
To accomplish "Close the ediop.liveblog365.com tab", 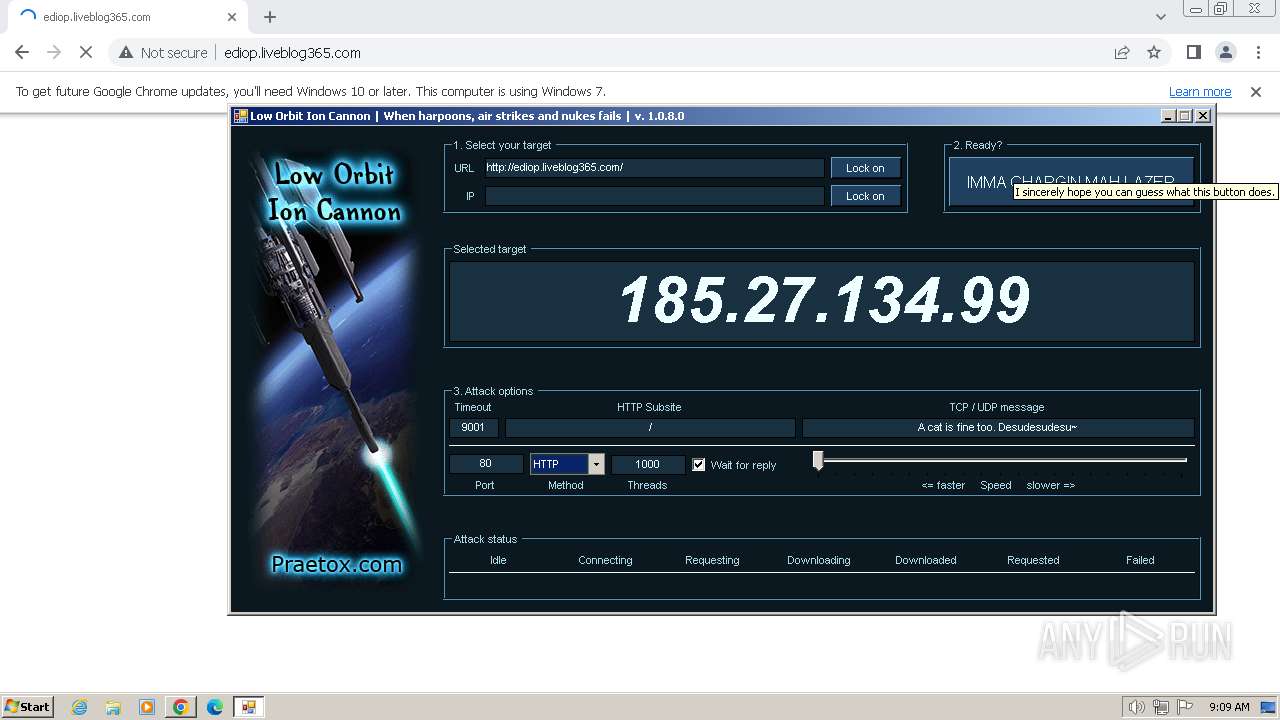I will pos(232,16).
